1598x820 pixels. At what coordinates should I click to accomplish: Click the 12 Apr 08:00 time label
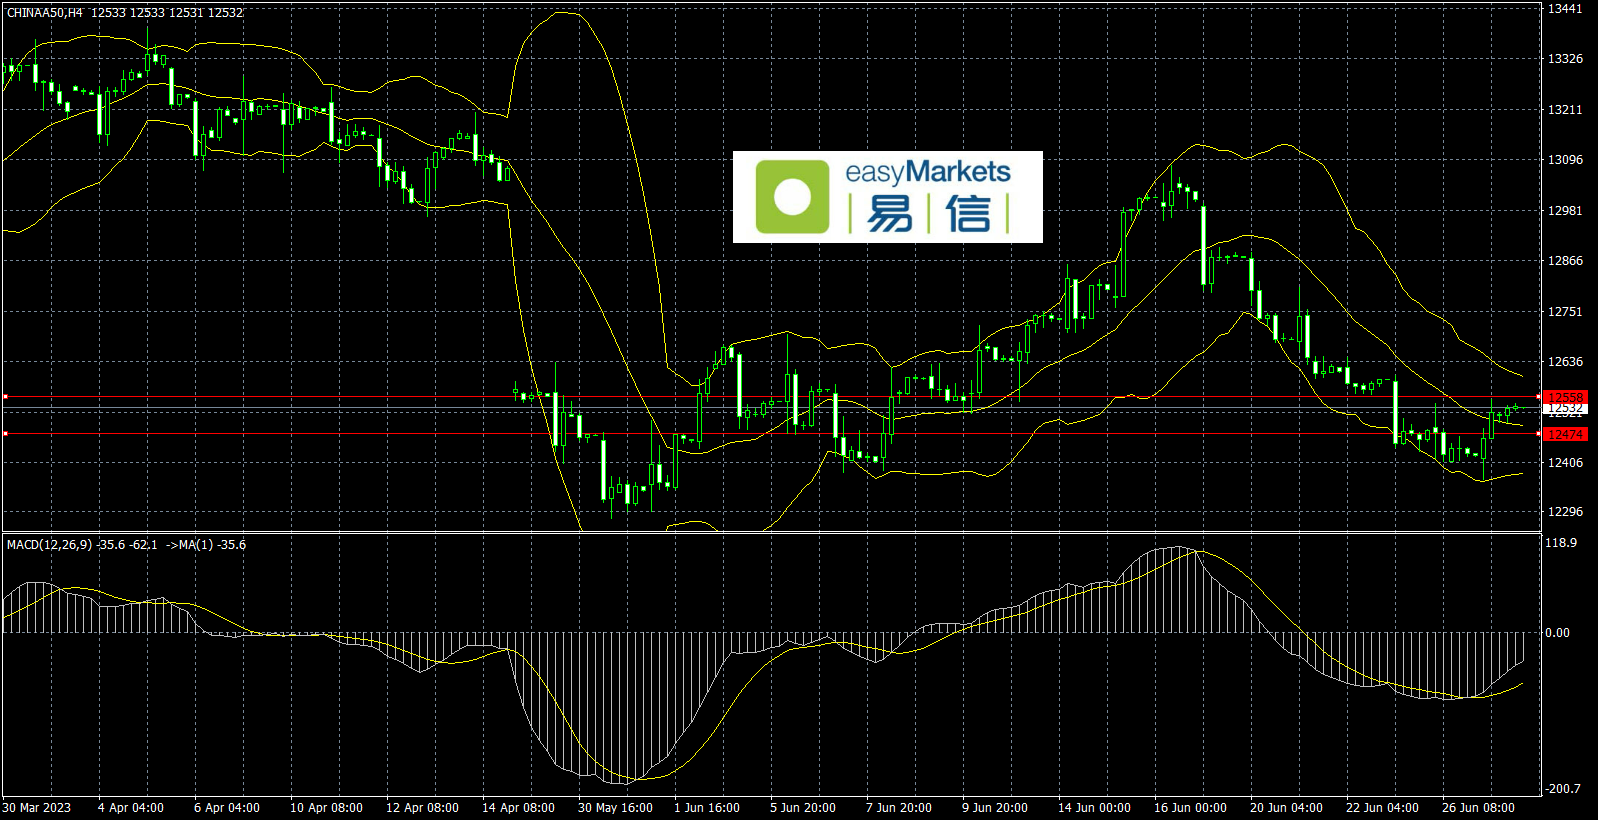tap(422, 808)
